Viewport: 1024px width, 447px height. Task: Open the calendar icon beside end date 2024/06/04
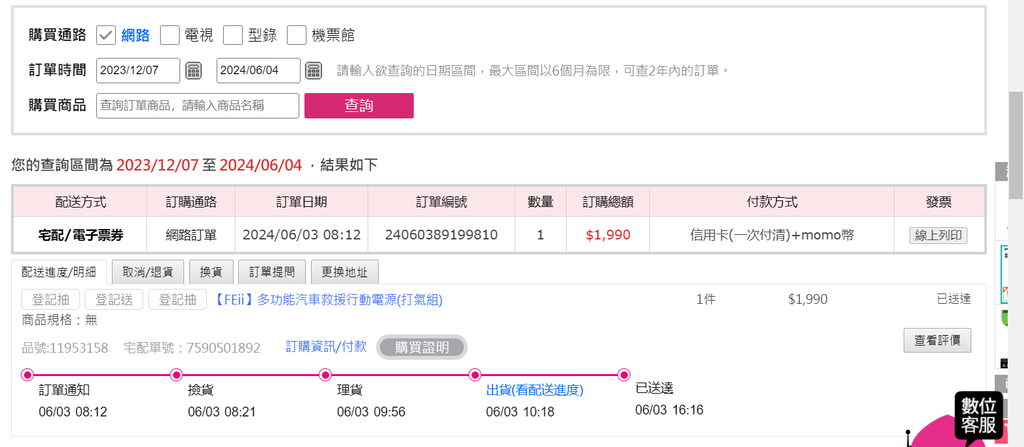coord(314,71)
